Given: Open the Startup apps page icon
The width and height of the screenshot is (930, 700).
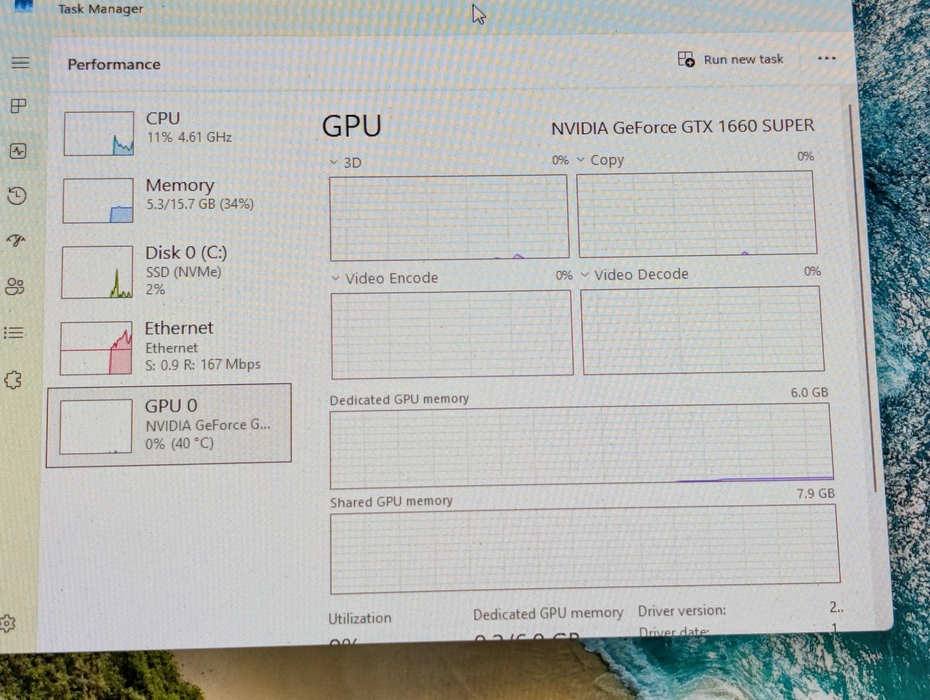Looking at the screenshot, I should (x=16, y=240).
